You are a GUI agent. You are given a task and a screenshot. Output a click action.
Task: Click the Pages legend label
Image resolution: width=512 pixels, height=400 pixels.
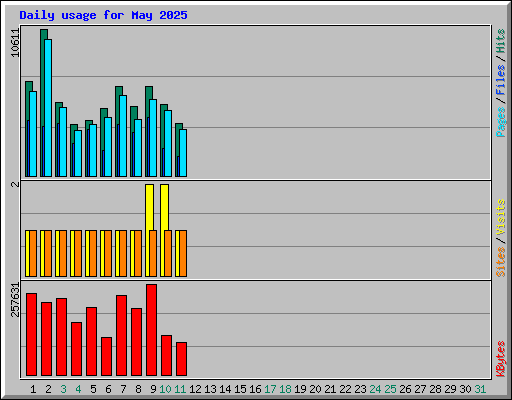coord(500,122)
